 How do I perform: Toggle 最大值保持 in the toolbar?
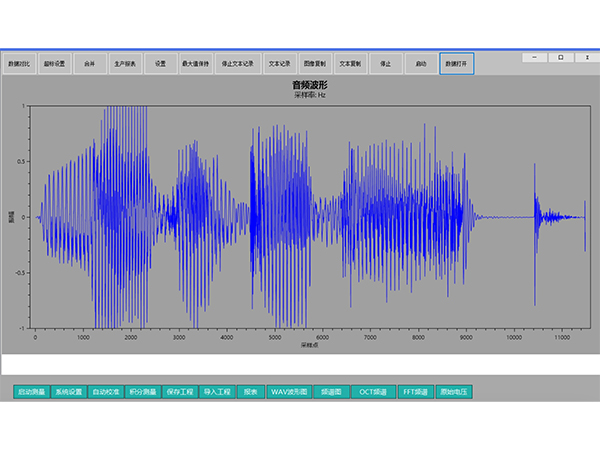click(x=196, y=64)
